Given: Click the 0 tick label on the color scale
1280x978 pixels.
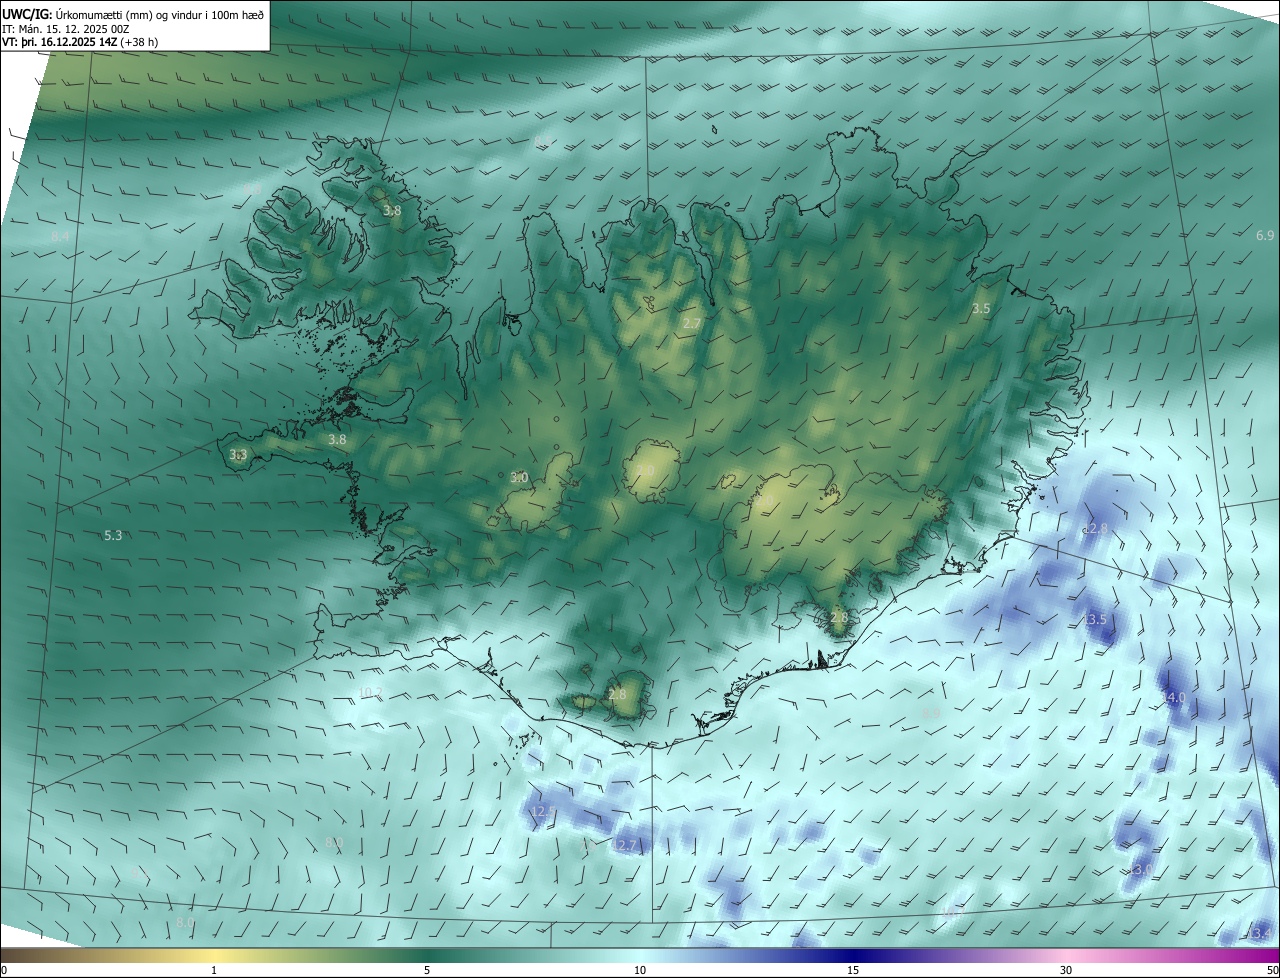Looking at the screenshot, I should tap(4, 970).
